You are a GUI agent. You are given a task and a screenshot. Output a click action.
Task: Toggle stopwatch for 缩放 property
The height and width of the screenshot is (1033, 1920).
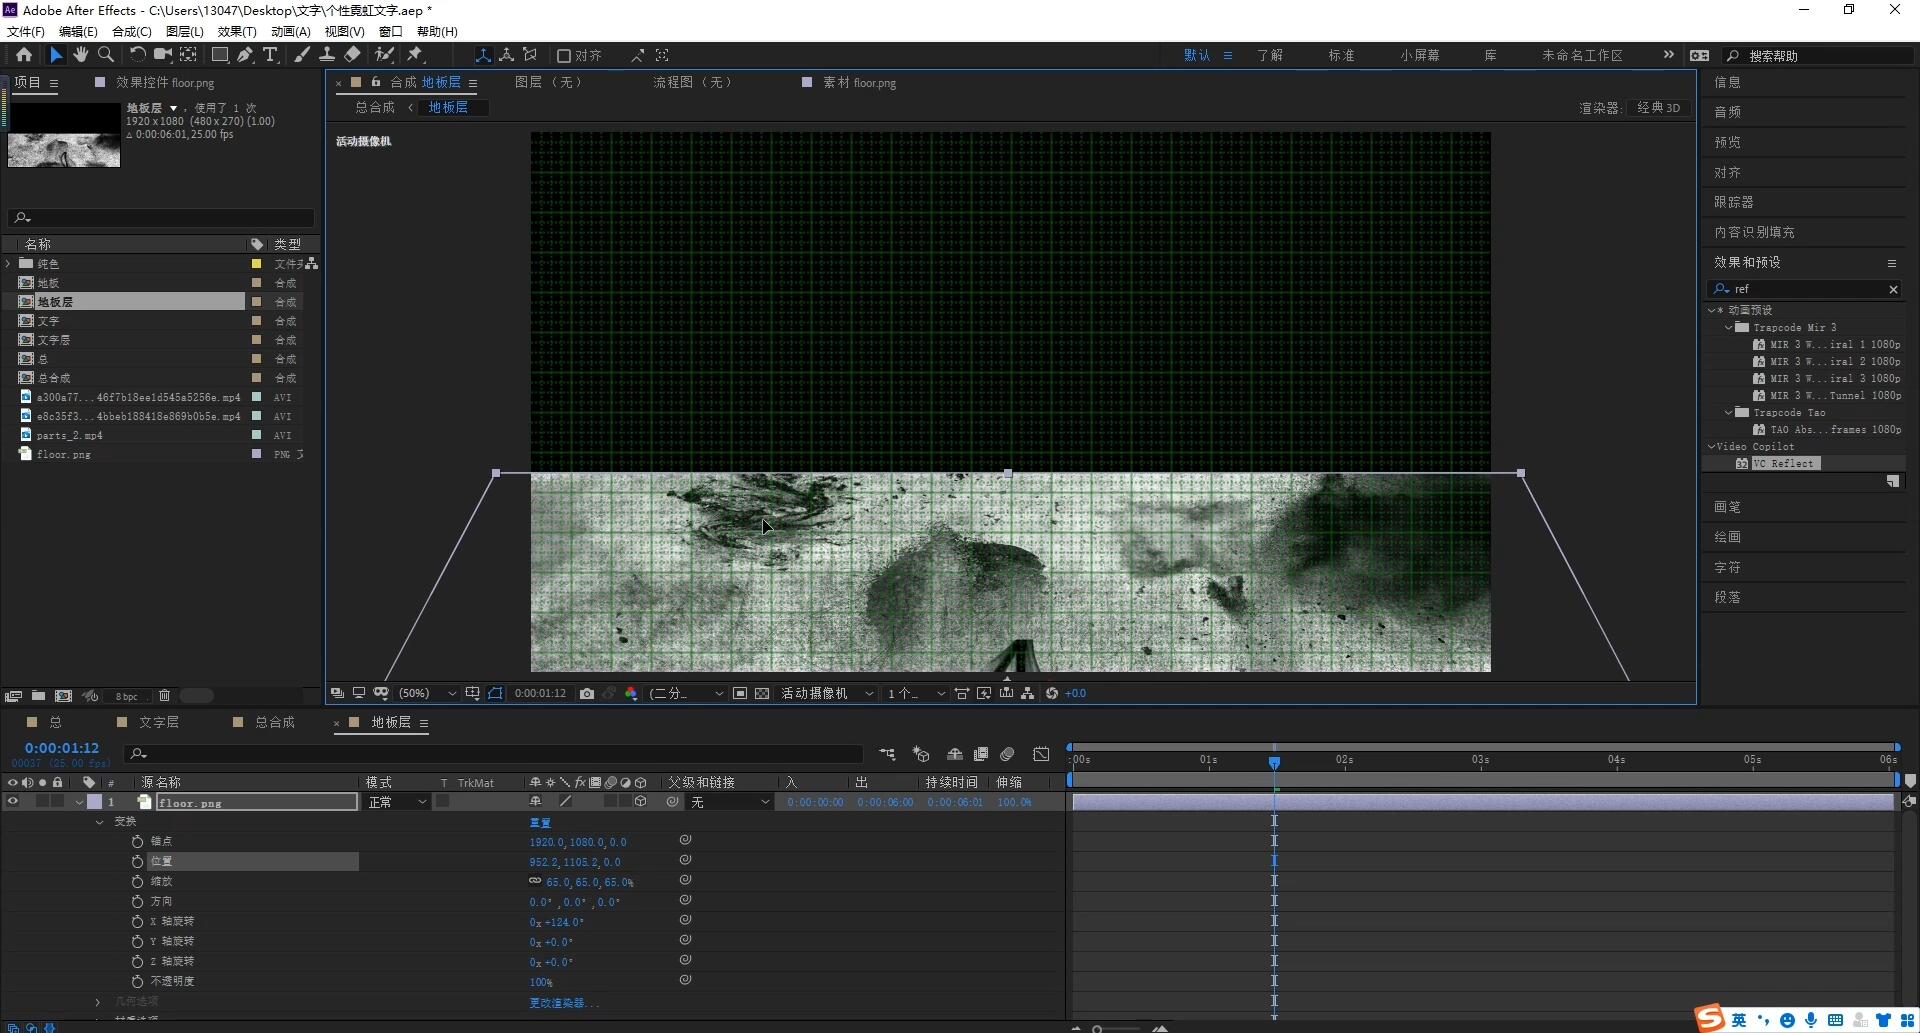click(x=138, y=881)
